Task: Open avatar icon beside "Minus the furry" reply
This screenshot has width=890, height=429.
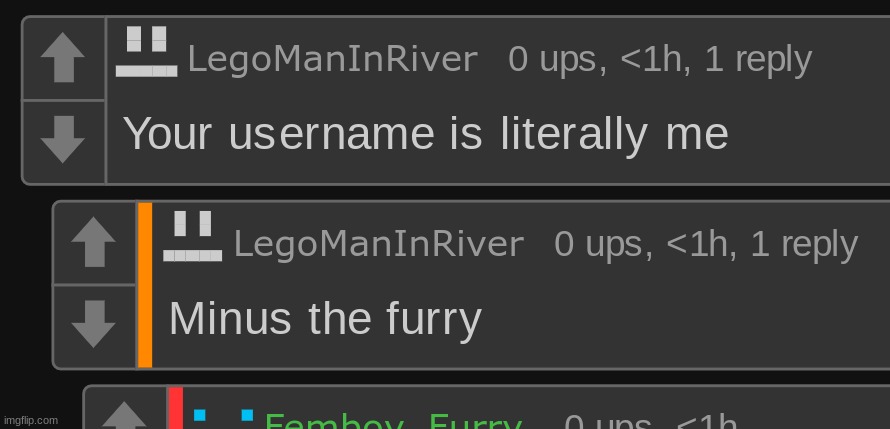Action: tap(192, 236)
